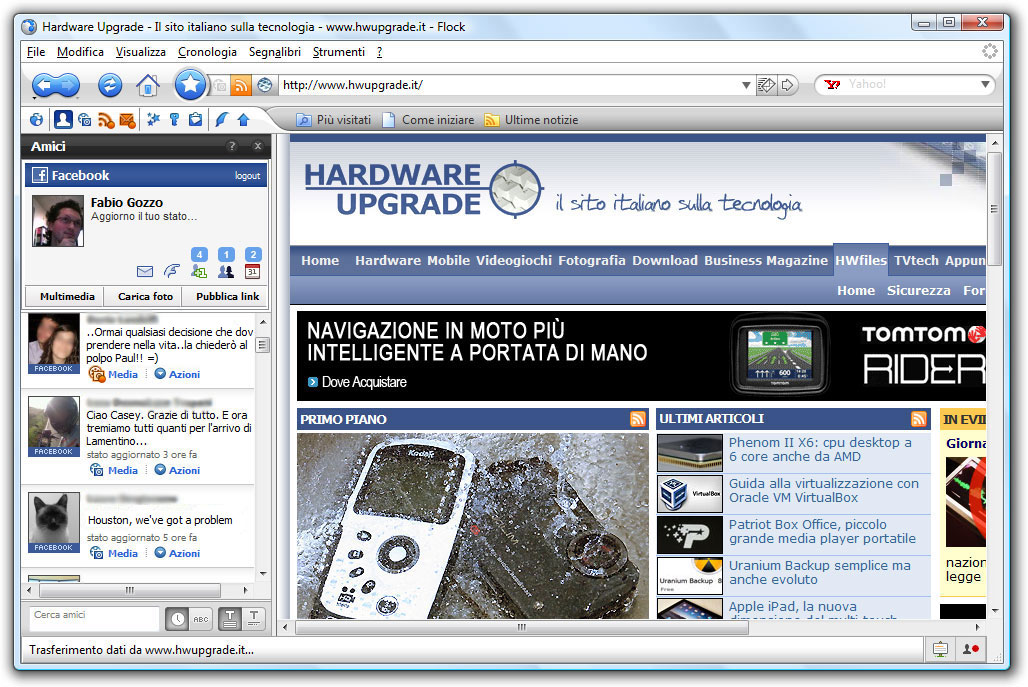Click Media under the Ciao Casey post
Image resolution: width=1028 pixels, height=687 pixels.
point(113,470)
